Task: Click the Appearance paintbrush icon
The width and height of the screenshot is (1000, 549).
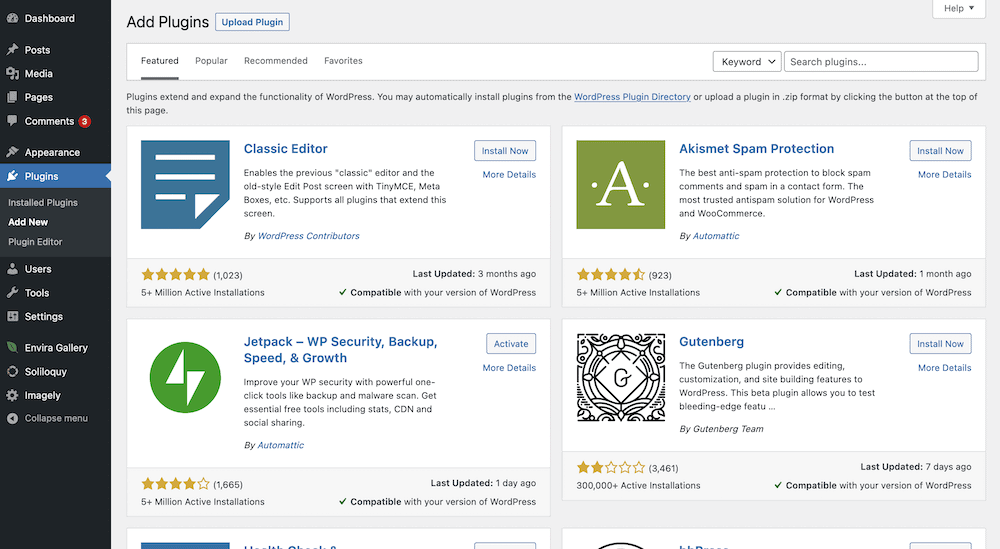Action: (x=12, y=152)
